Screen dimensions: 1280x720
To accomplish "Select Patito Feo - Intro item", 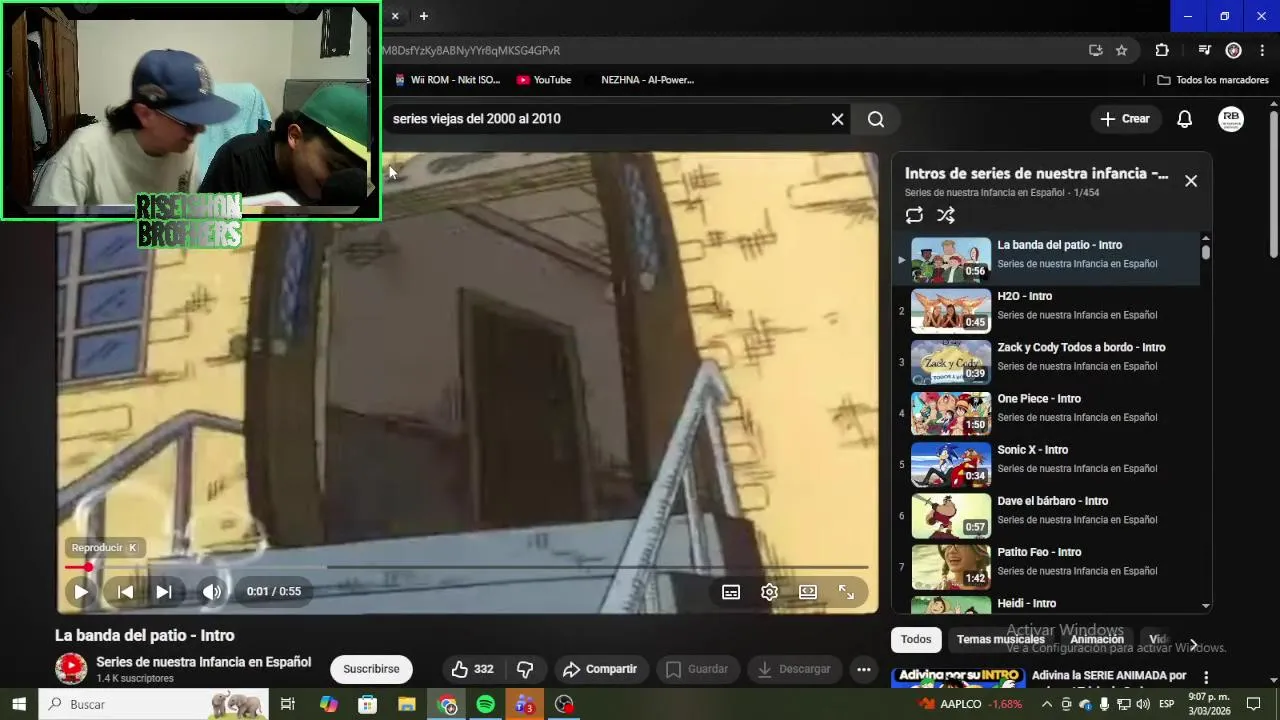I will click(x=1046, y=565).
